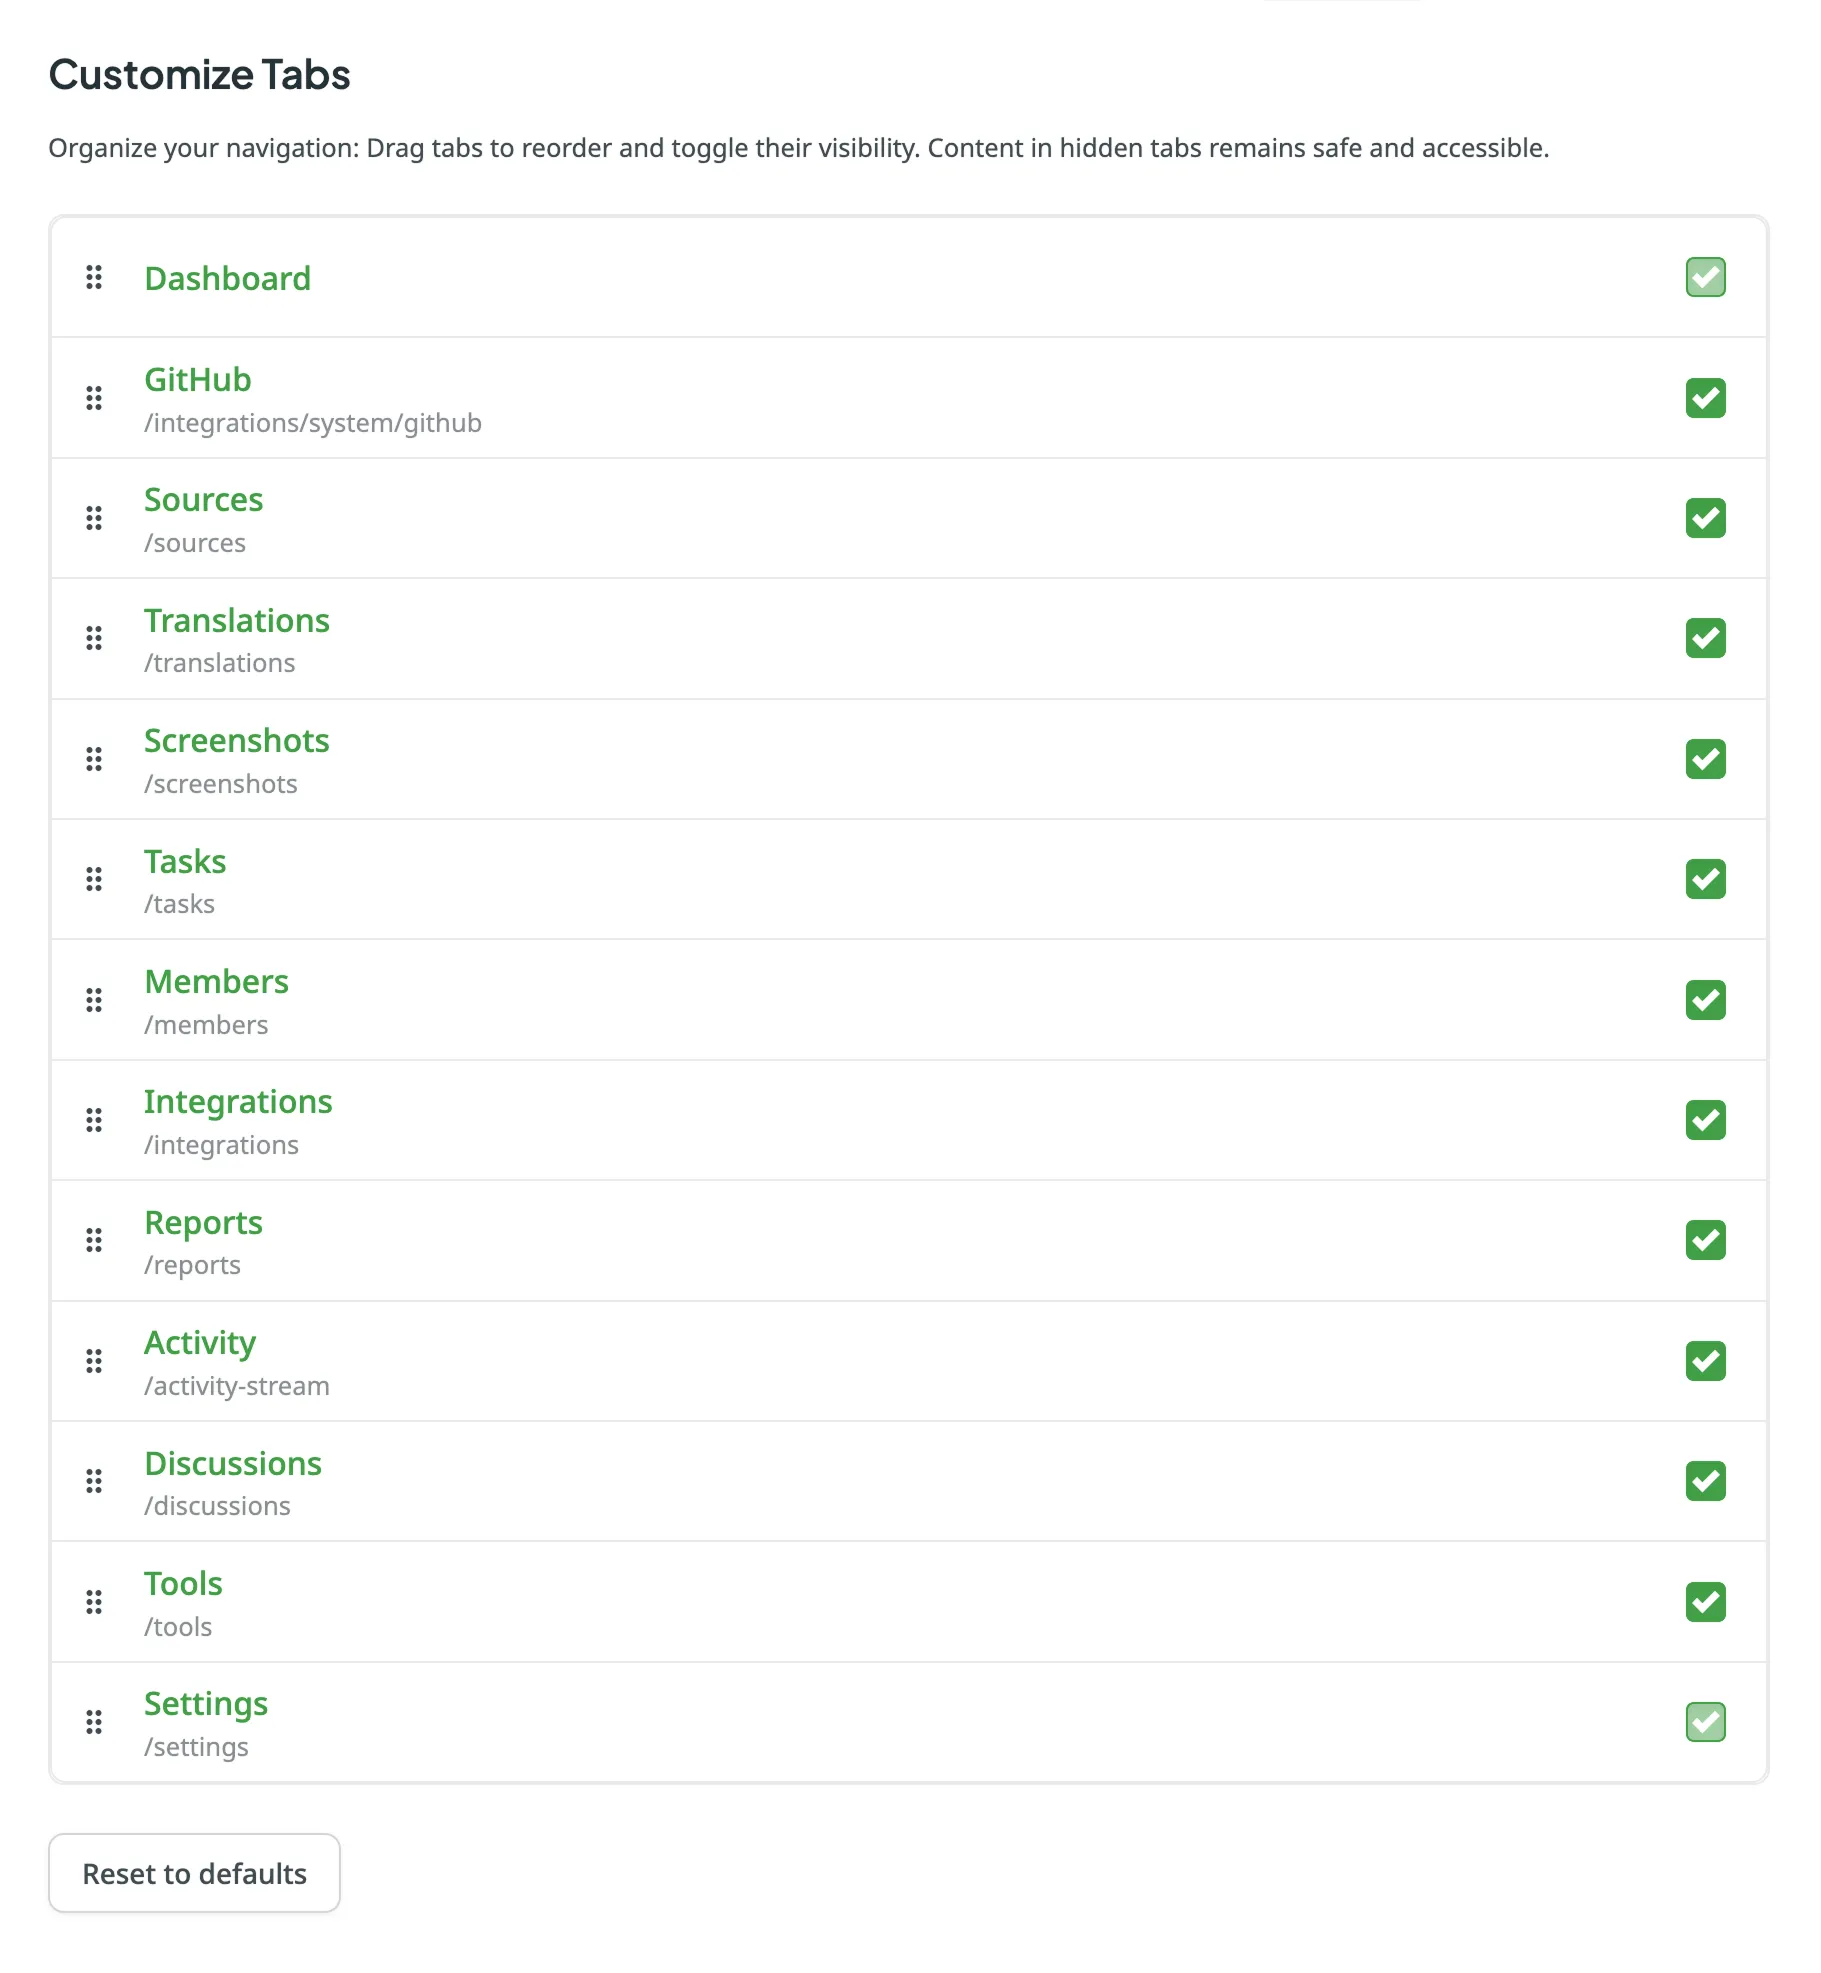Toggle the Integrations checkbox off
This screenshot has height=1973, width=1821.
click(x=1705, y=1120)
